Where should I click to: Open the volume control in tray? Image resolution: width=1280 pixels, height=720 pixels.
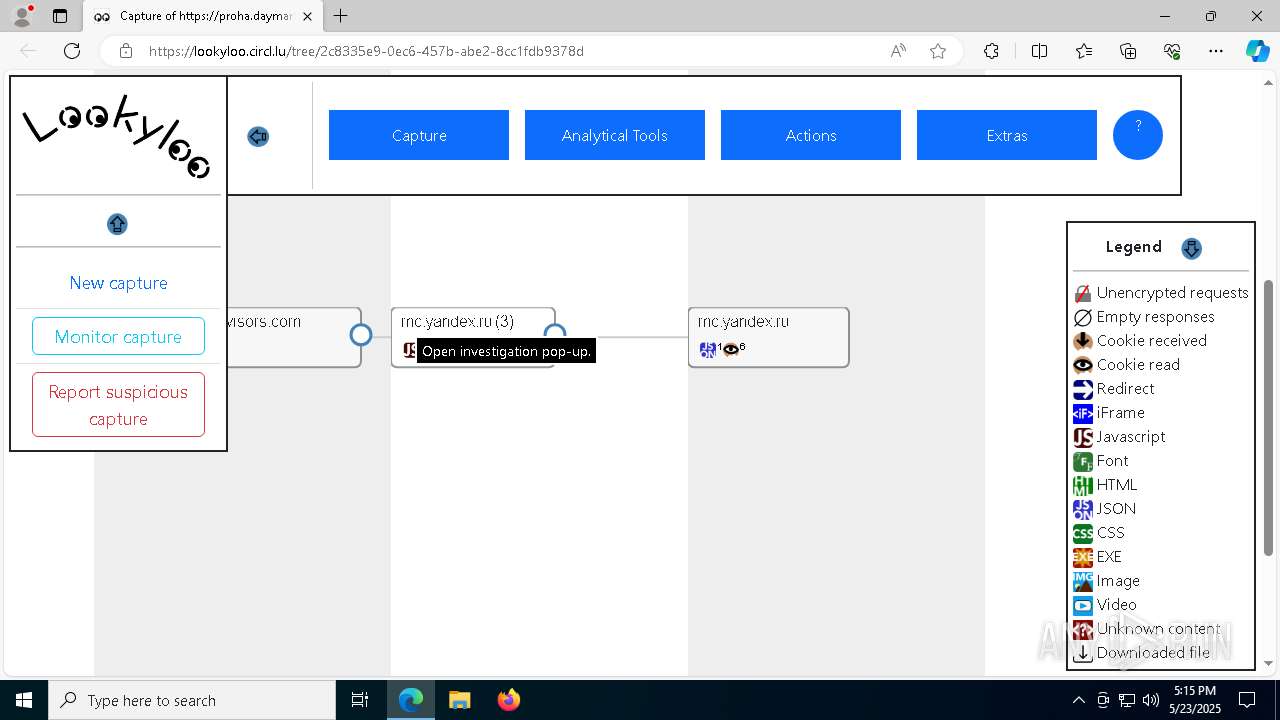(x=1151, y=700)
